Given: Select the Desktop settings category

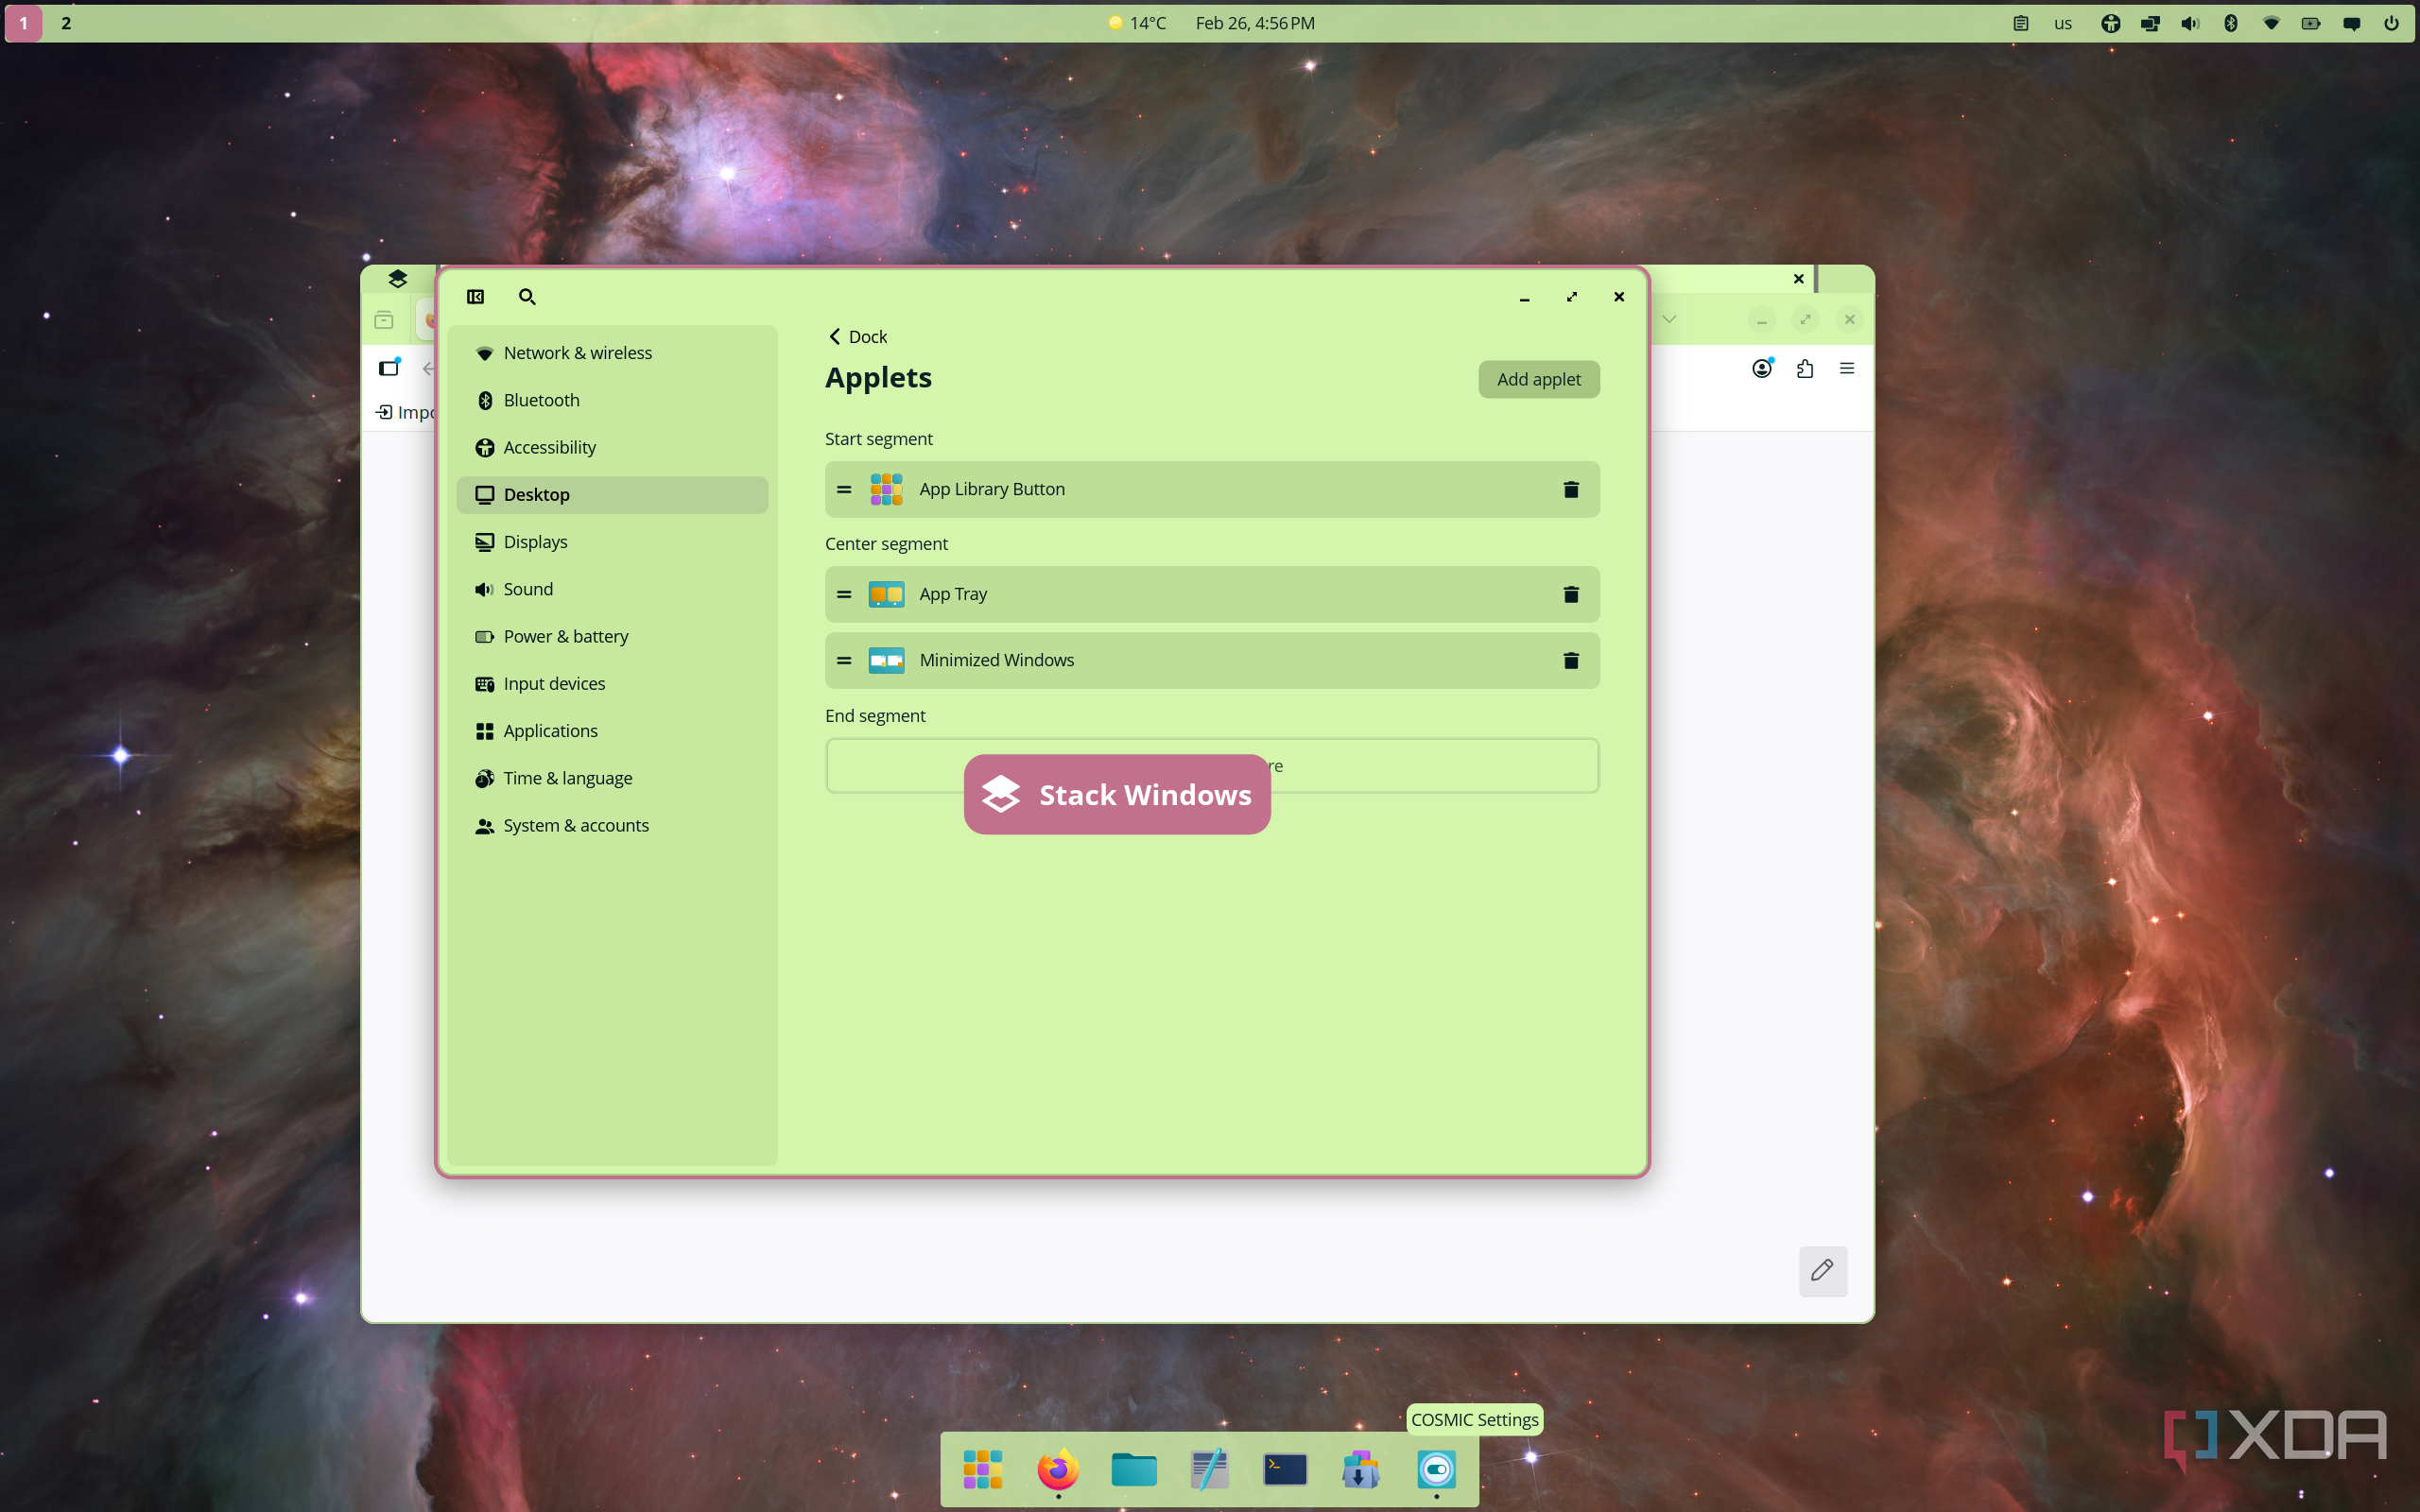Looking at the screenshot, I should point(612,495).
